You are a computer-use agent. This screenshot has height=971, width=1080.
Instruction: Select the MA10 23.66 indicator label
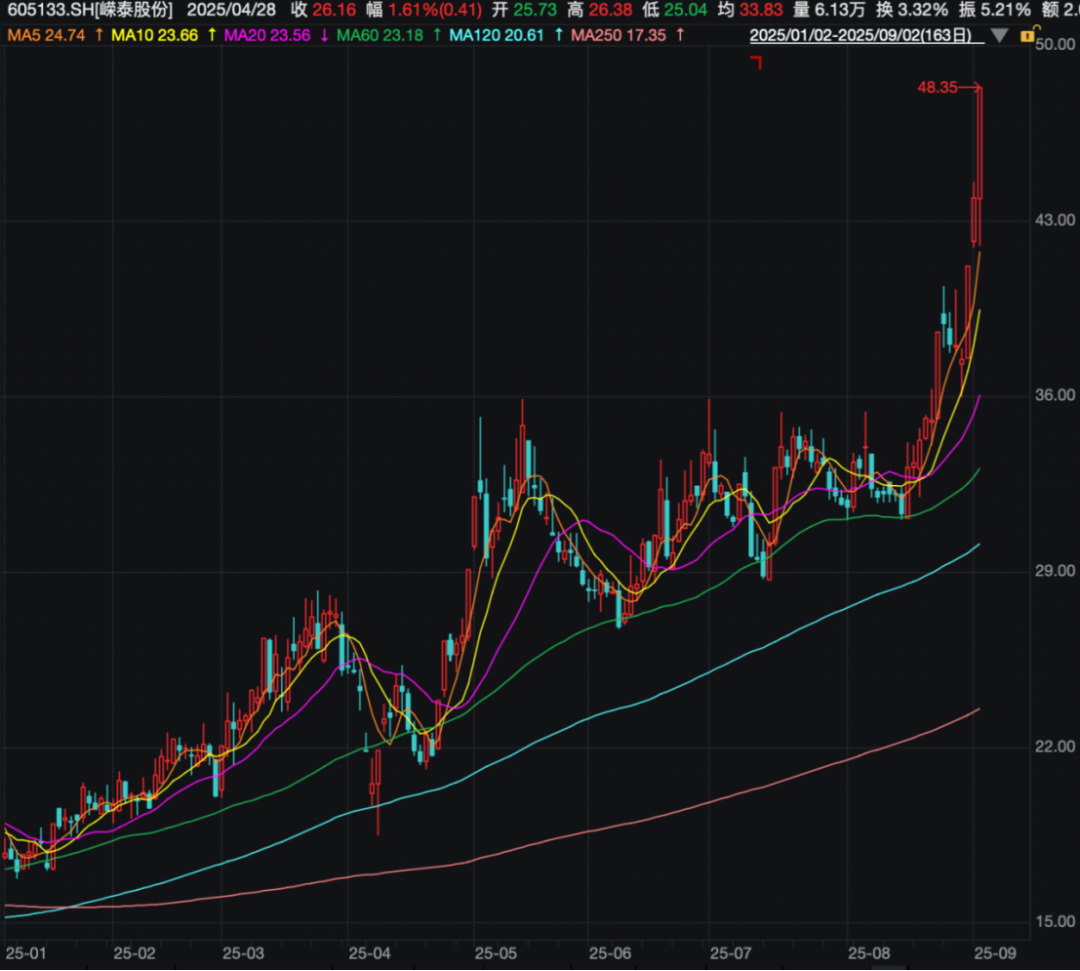154,35
